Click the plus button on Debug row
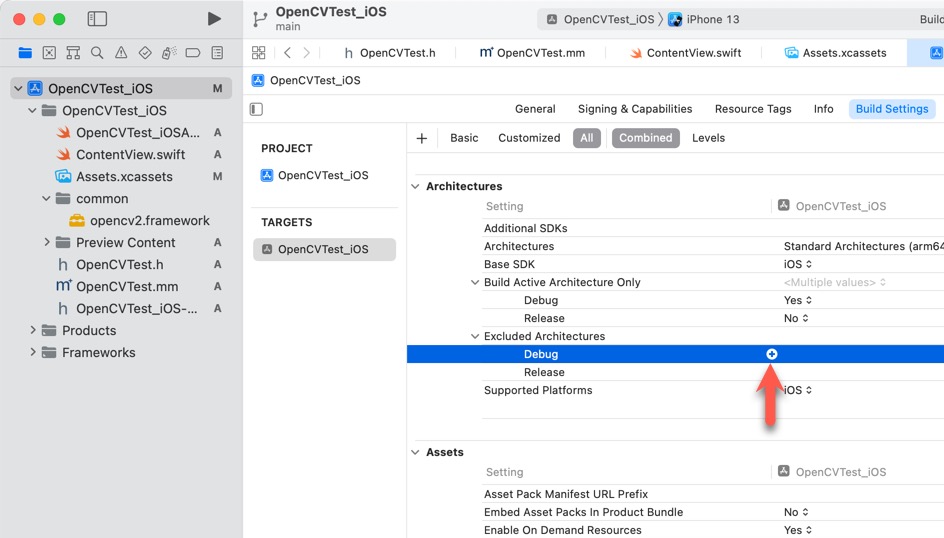The image size is (944, 538). (772, 354)
